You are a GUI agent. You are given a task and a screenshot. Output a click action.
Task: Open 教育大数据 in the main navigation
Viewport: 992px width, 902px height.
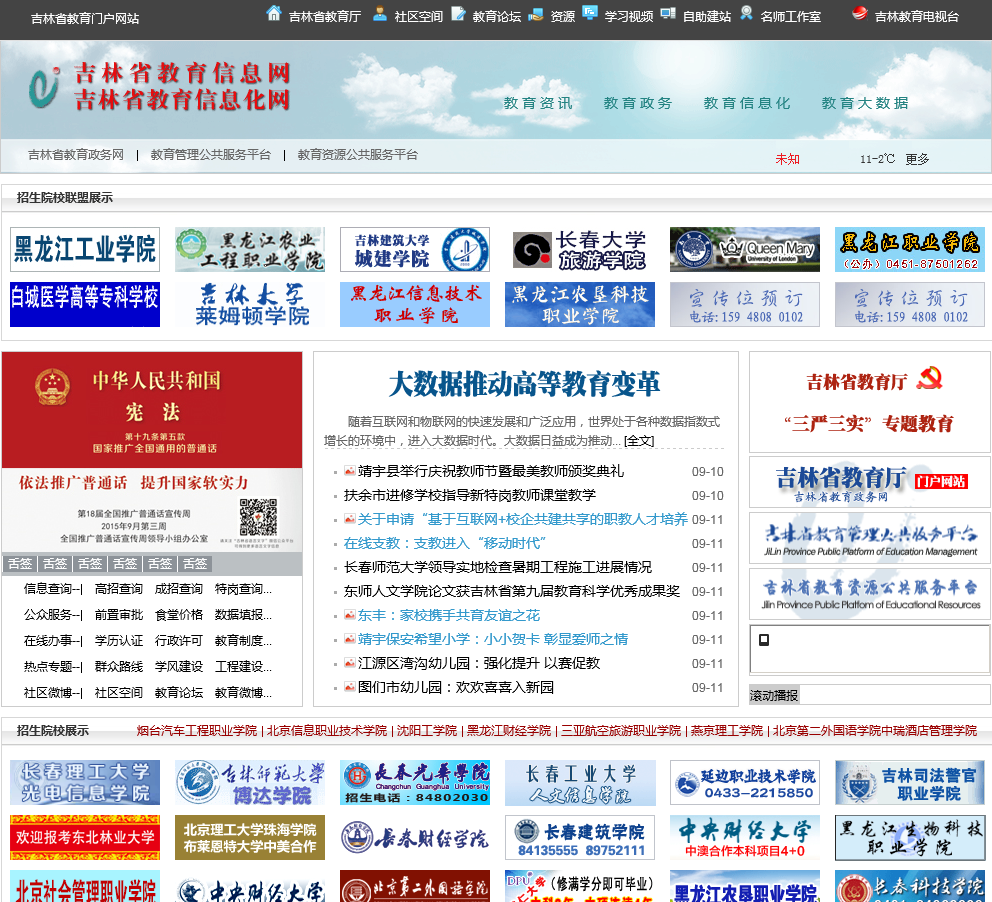pyautogui.click(x=865, y=103)
